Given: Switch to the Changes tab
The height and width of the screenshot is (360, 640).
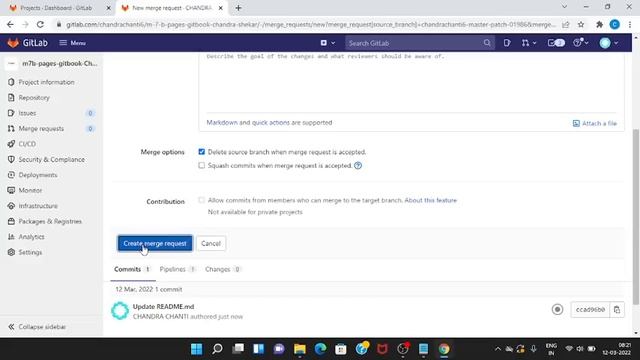Looking at the screenshot, I should (223, 269).
